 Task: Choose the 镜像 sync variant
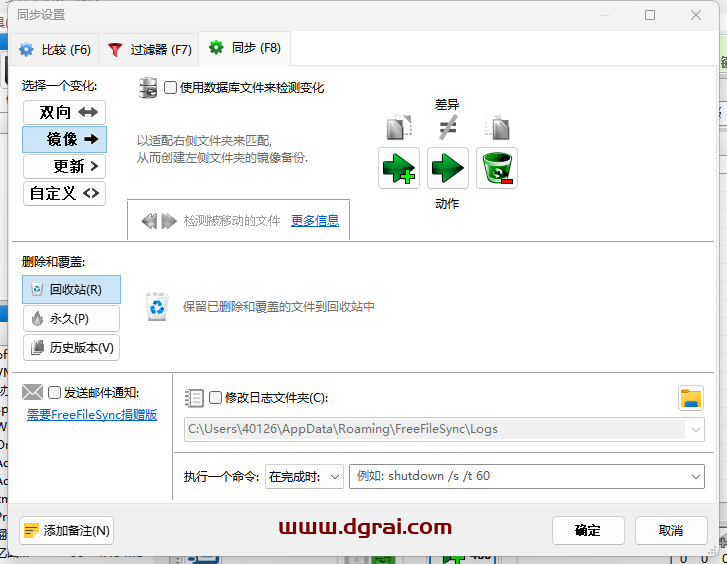click(64, 139)
